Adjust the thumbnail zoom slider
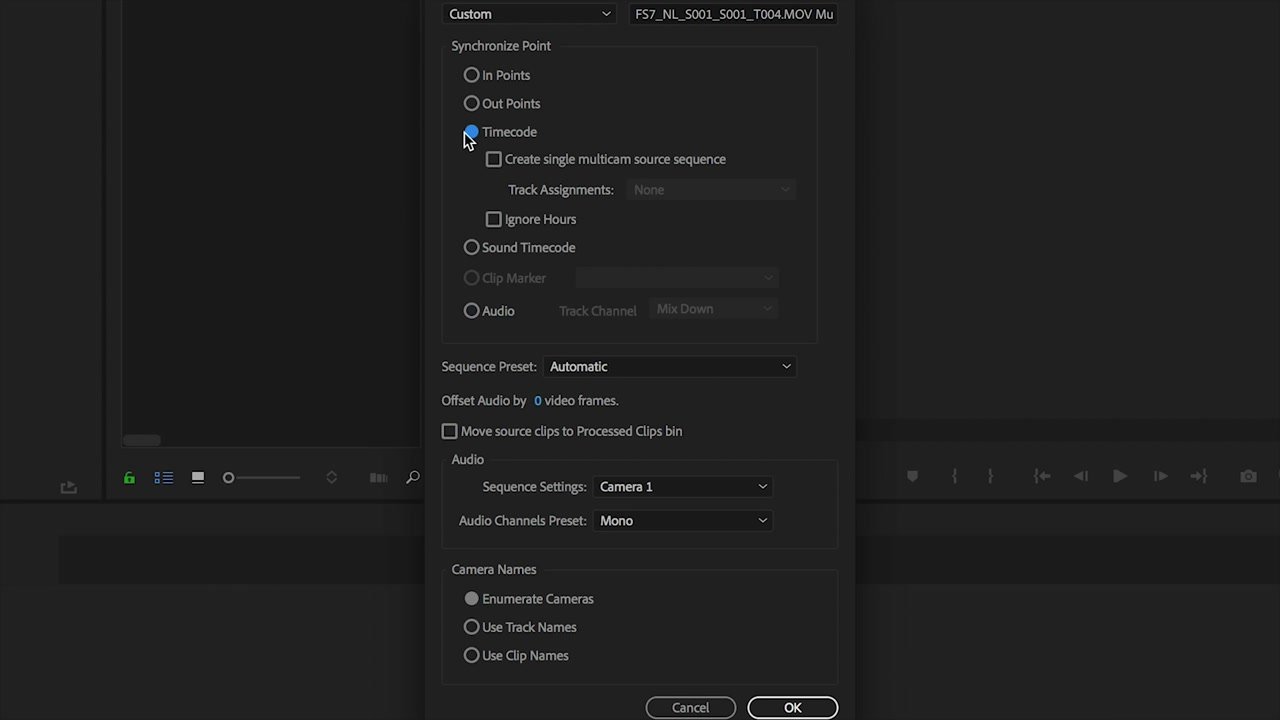 click(x=230, y=478)
